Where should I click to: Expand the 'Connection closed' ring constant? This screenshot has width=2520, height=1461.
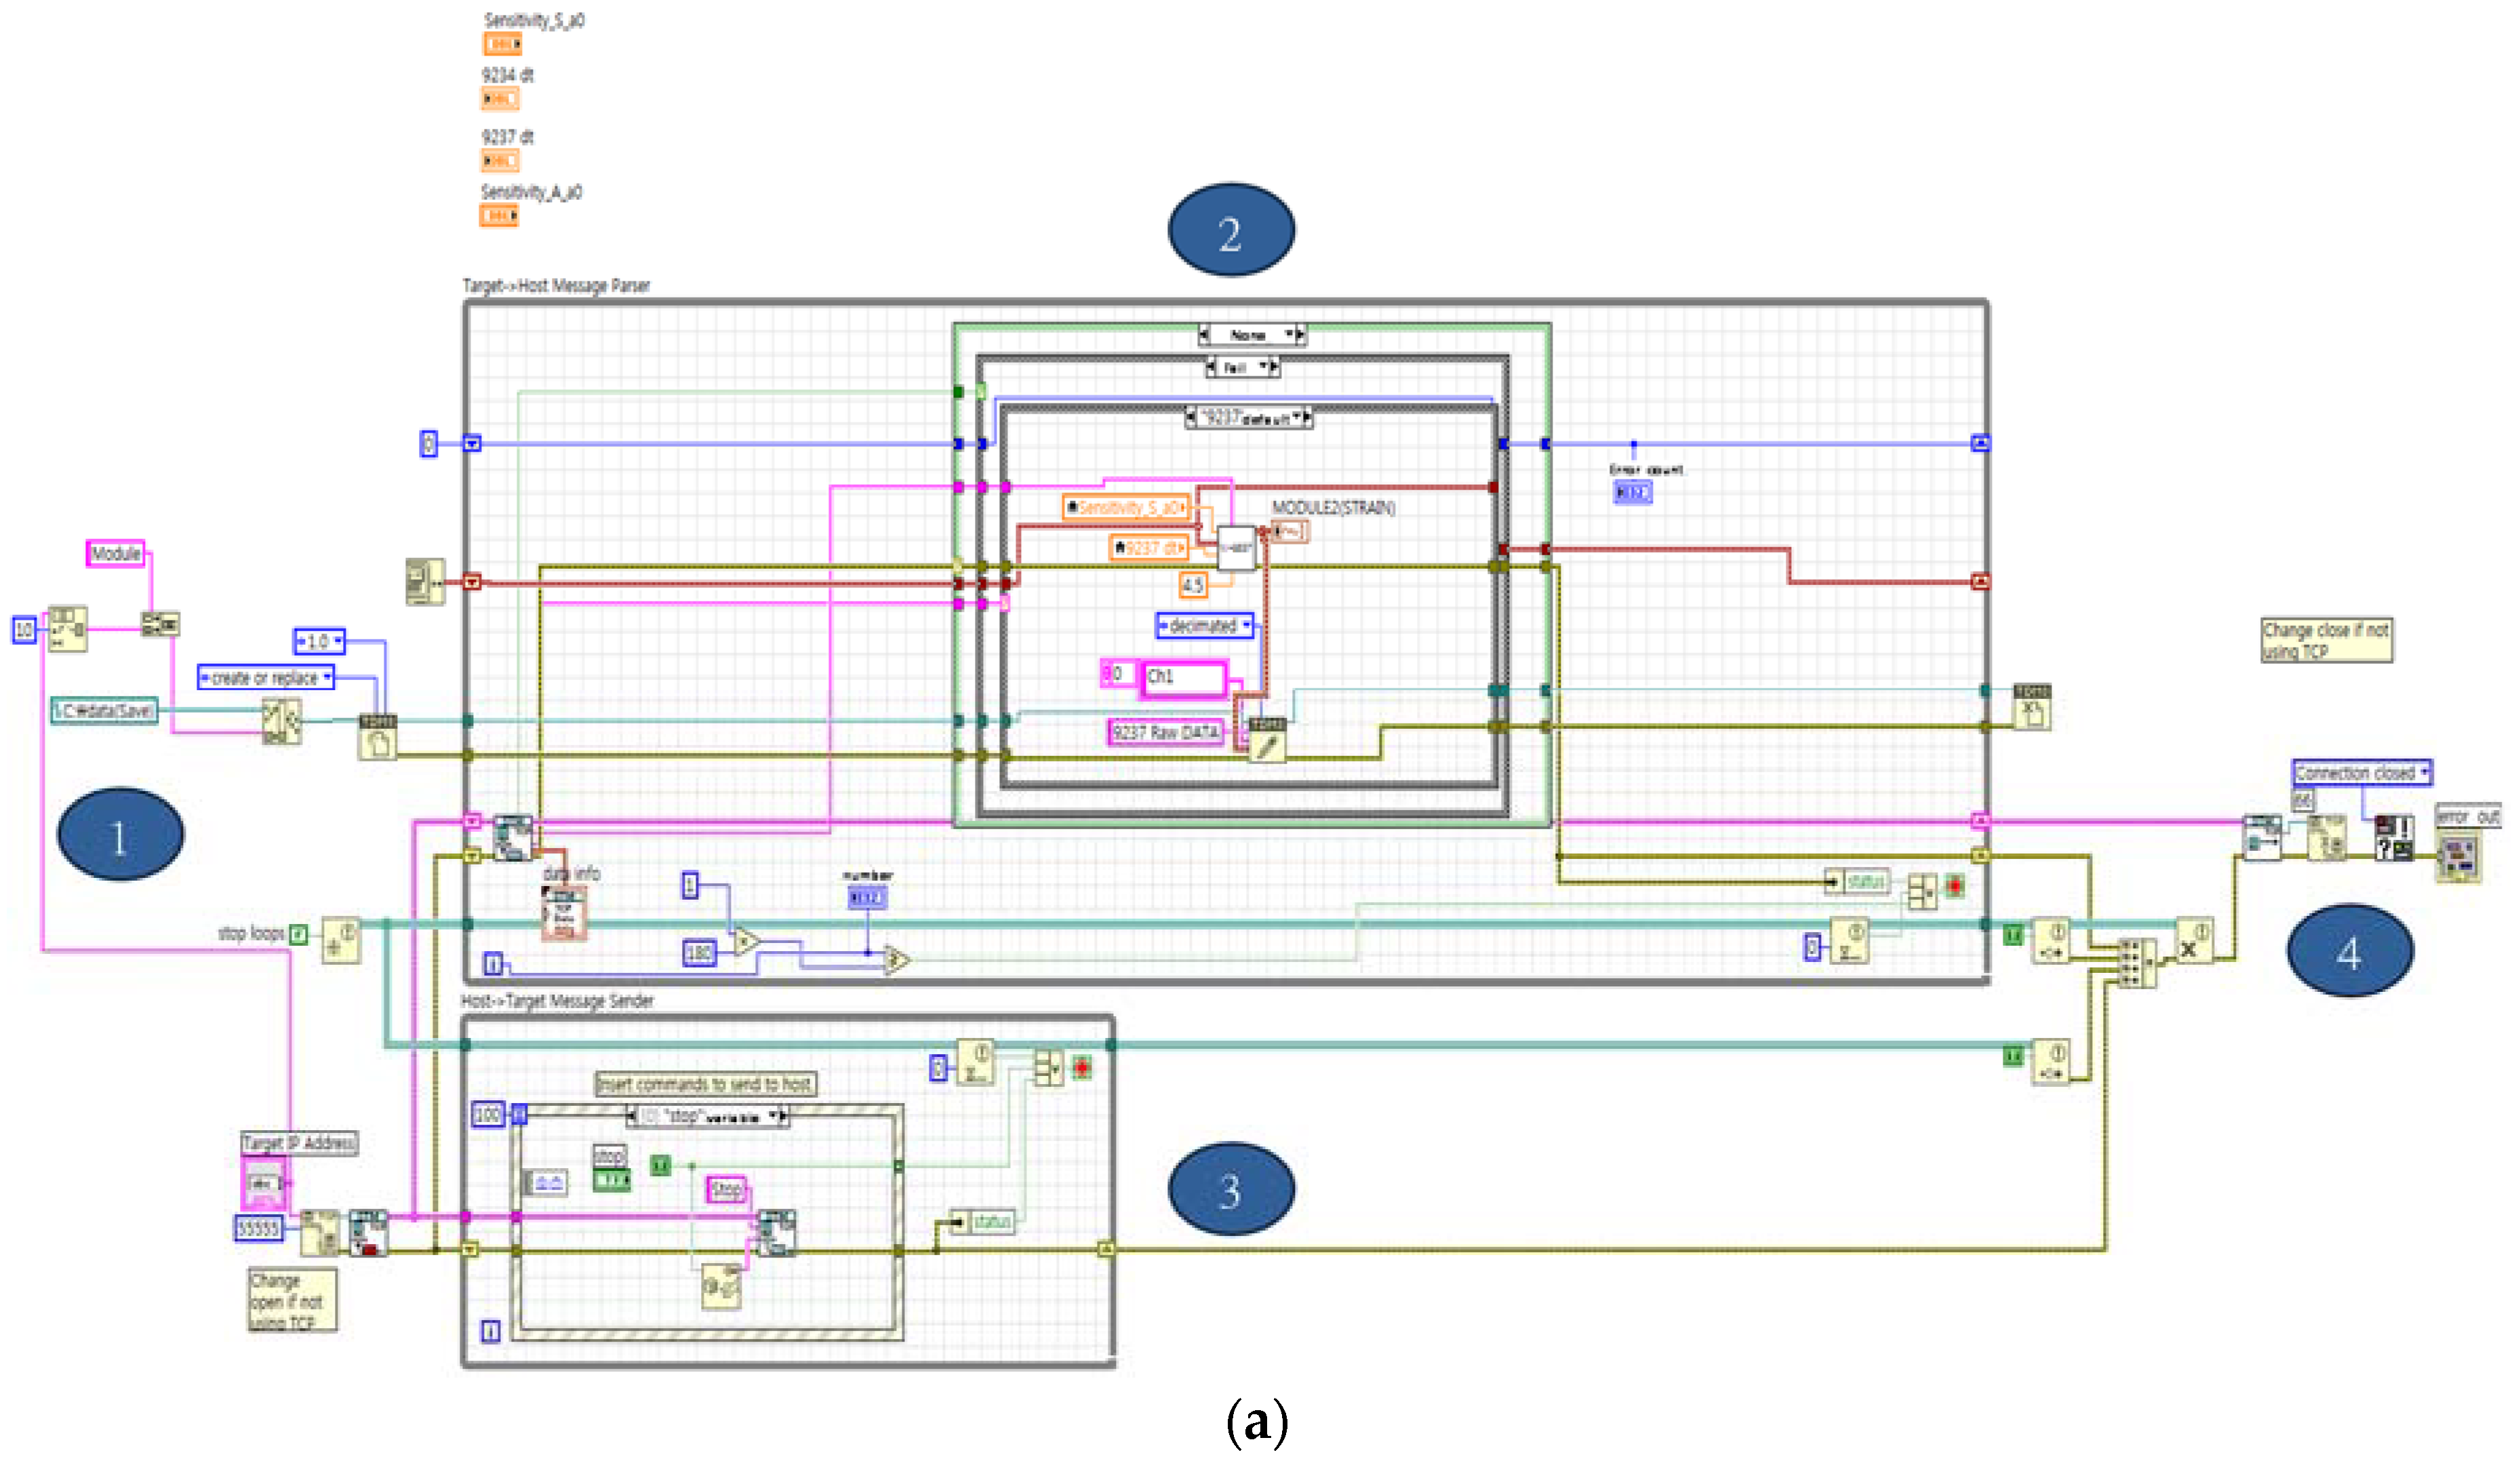point(2361,773)
